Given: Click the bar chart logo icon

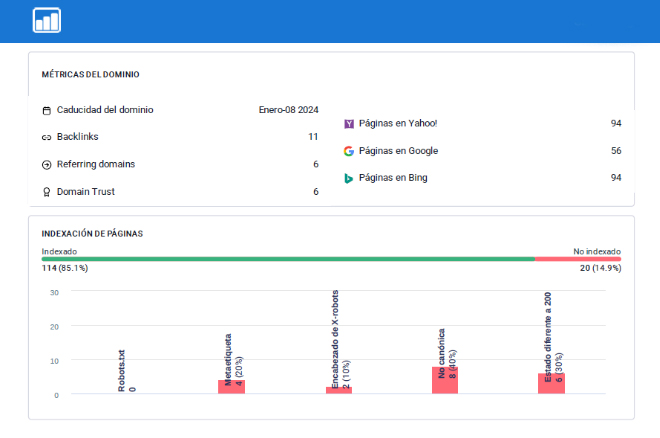Looking at the screenshot, I should [x=46, y=21].
